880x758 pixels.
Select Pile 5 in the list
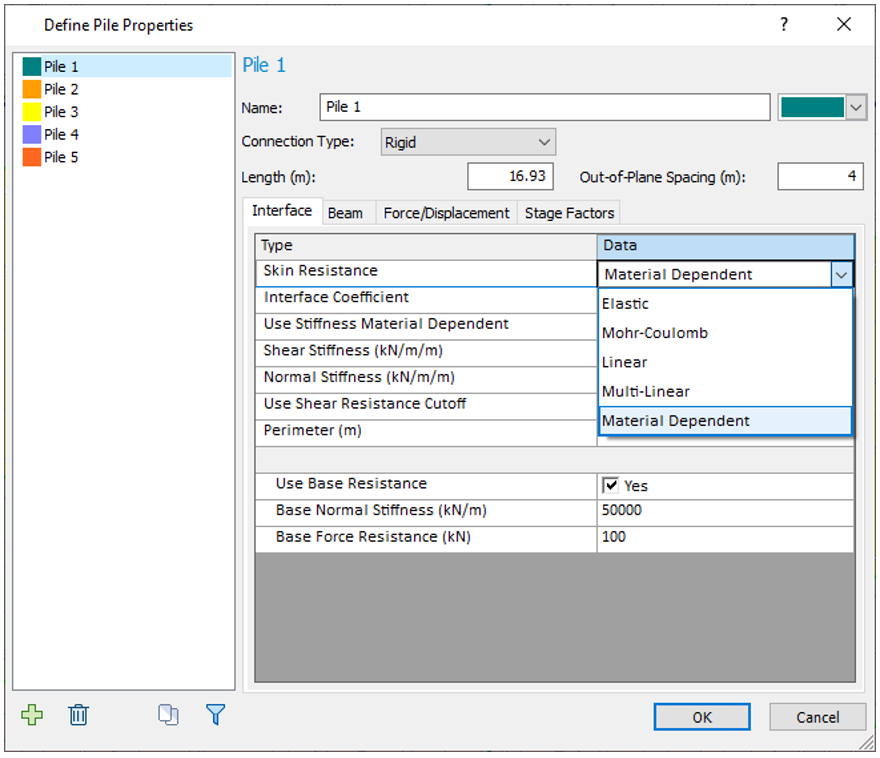click(x=126, y=157)
